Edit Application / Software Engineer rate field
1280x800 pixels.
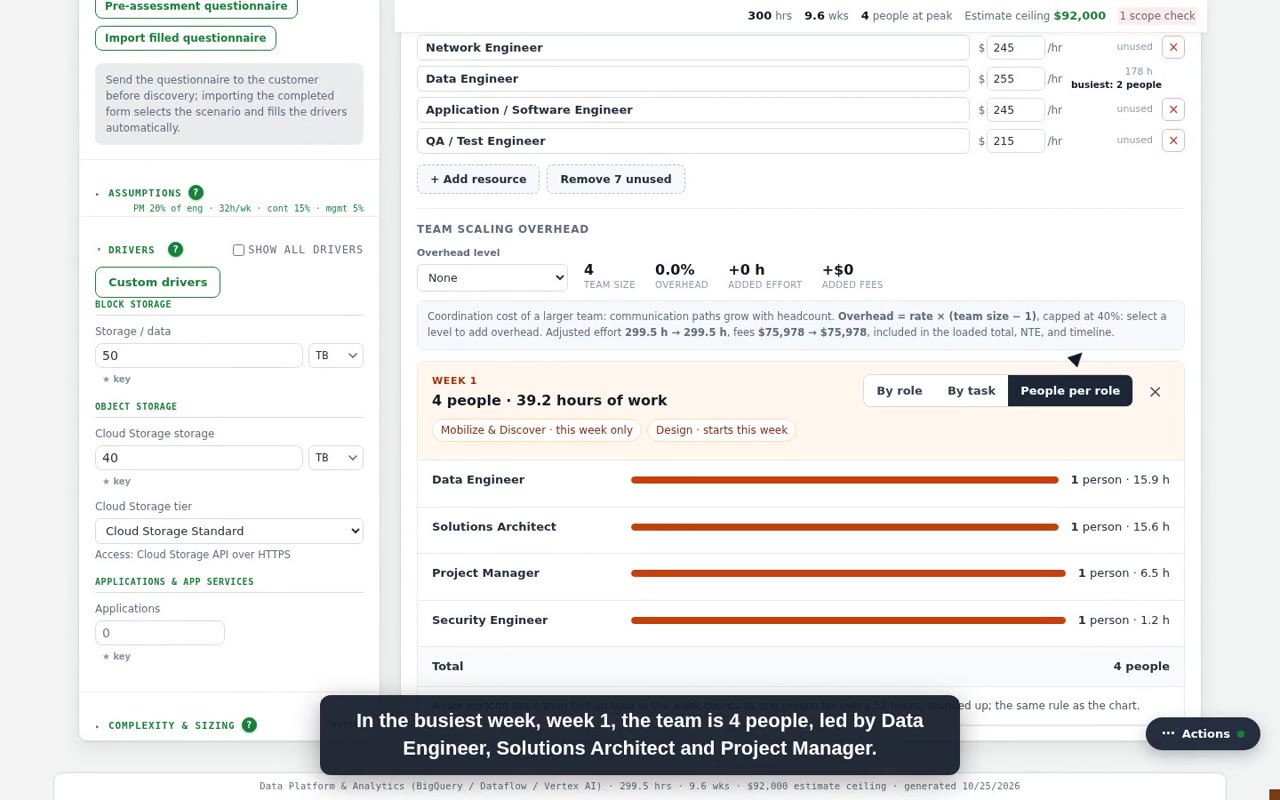coord(1015,109)
